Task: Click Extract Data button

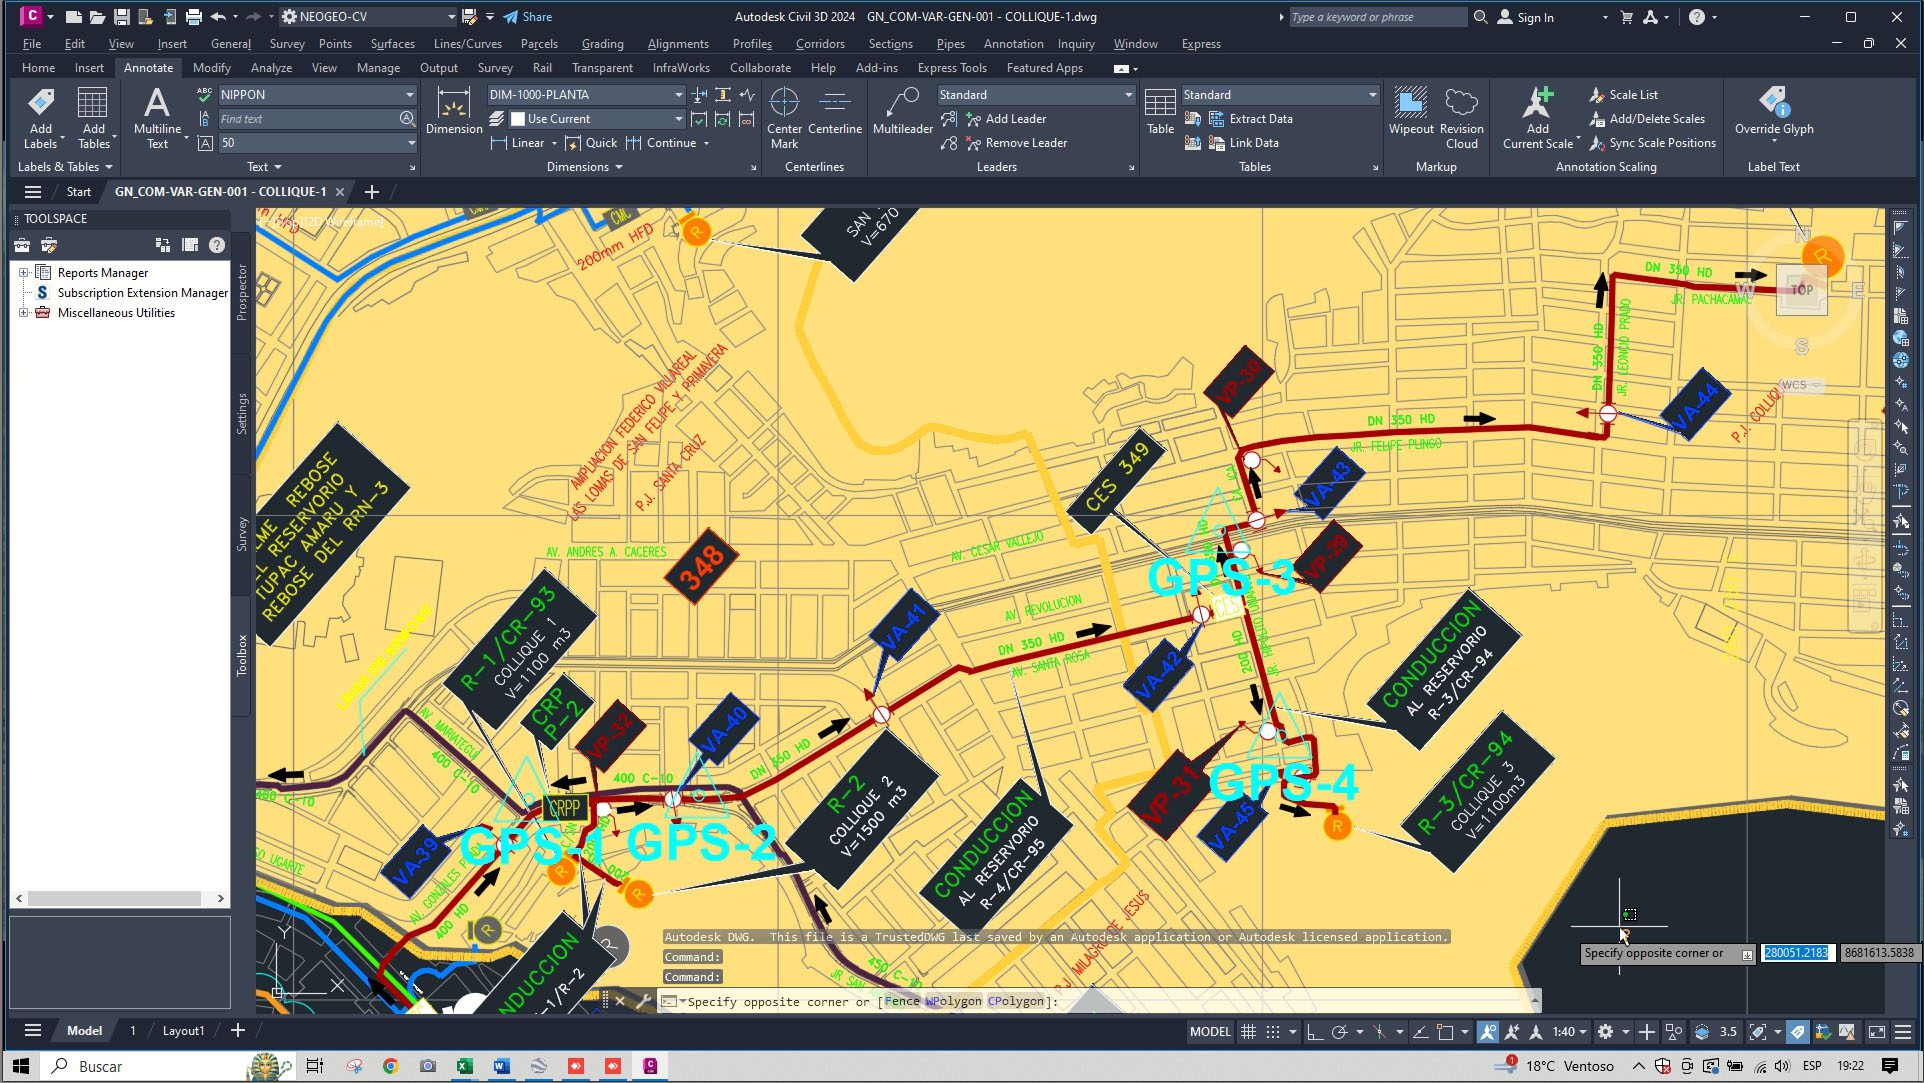Action: pyautogui.click(x=1260, y=119)
